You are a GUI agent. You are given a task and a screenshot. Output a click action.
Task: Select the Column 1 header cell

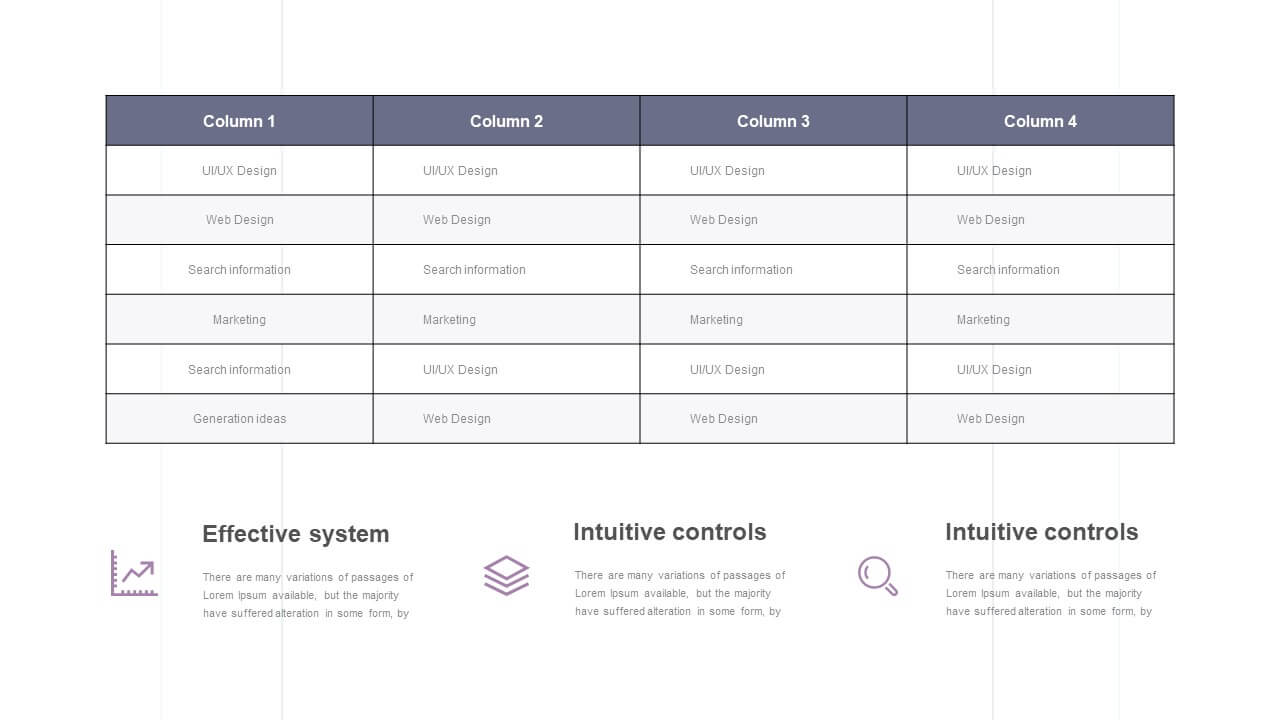(239, 121)
